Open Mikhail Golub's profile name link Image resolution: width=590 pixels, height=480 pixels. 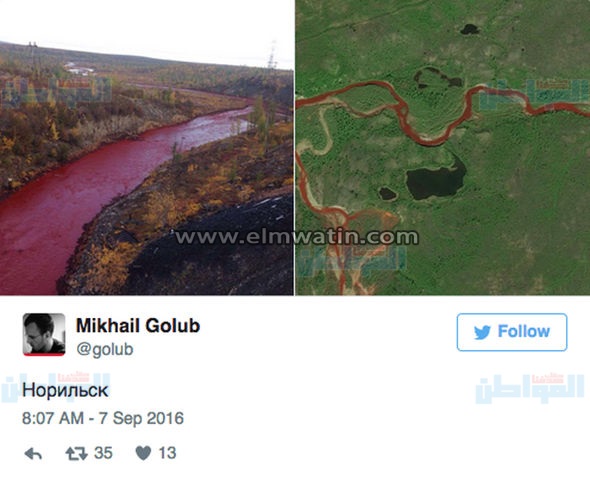tap(138, 326)
